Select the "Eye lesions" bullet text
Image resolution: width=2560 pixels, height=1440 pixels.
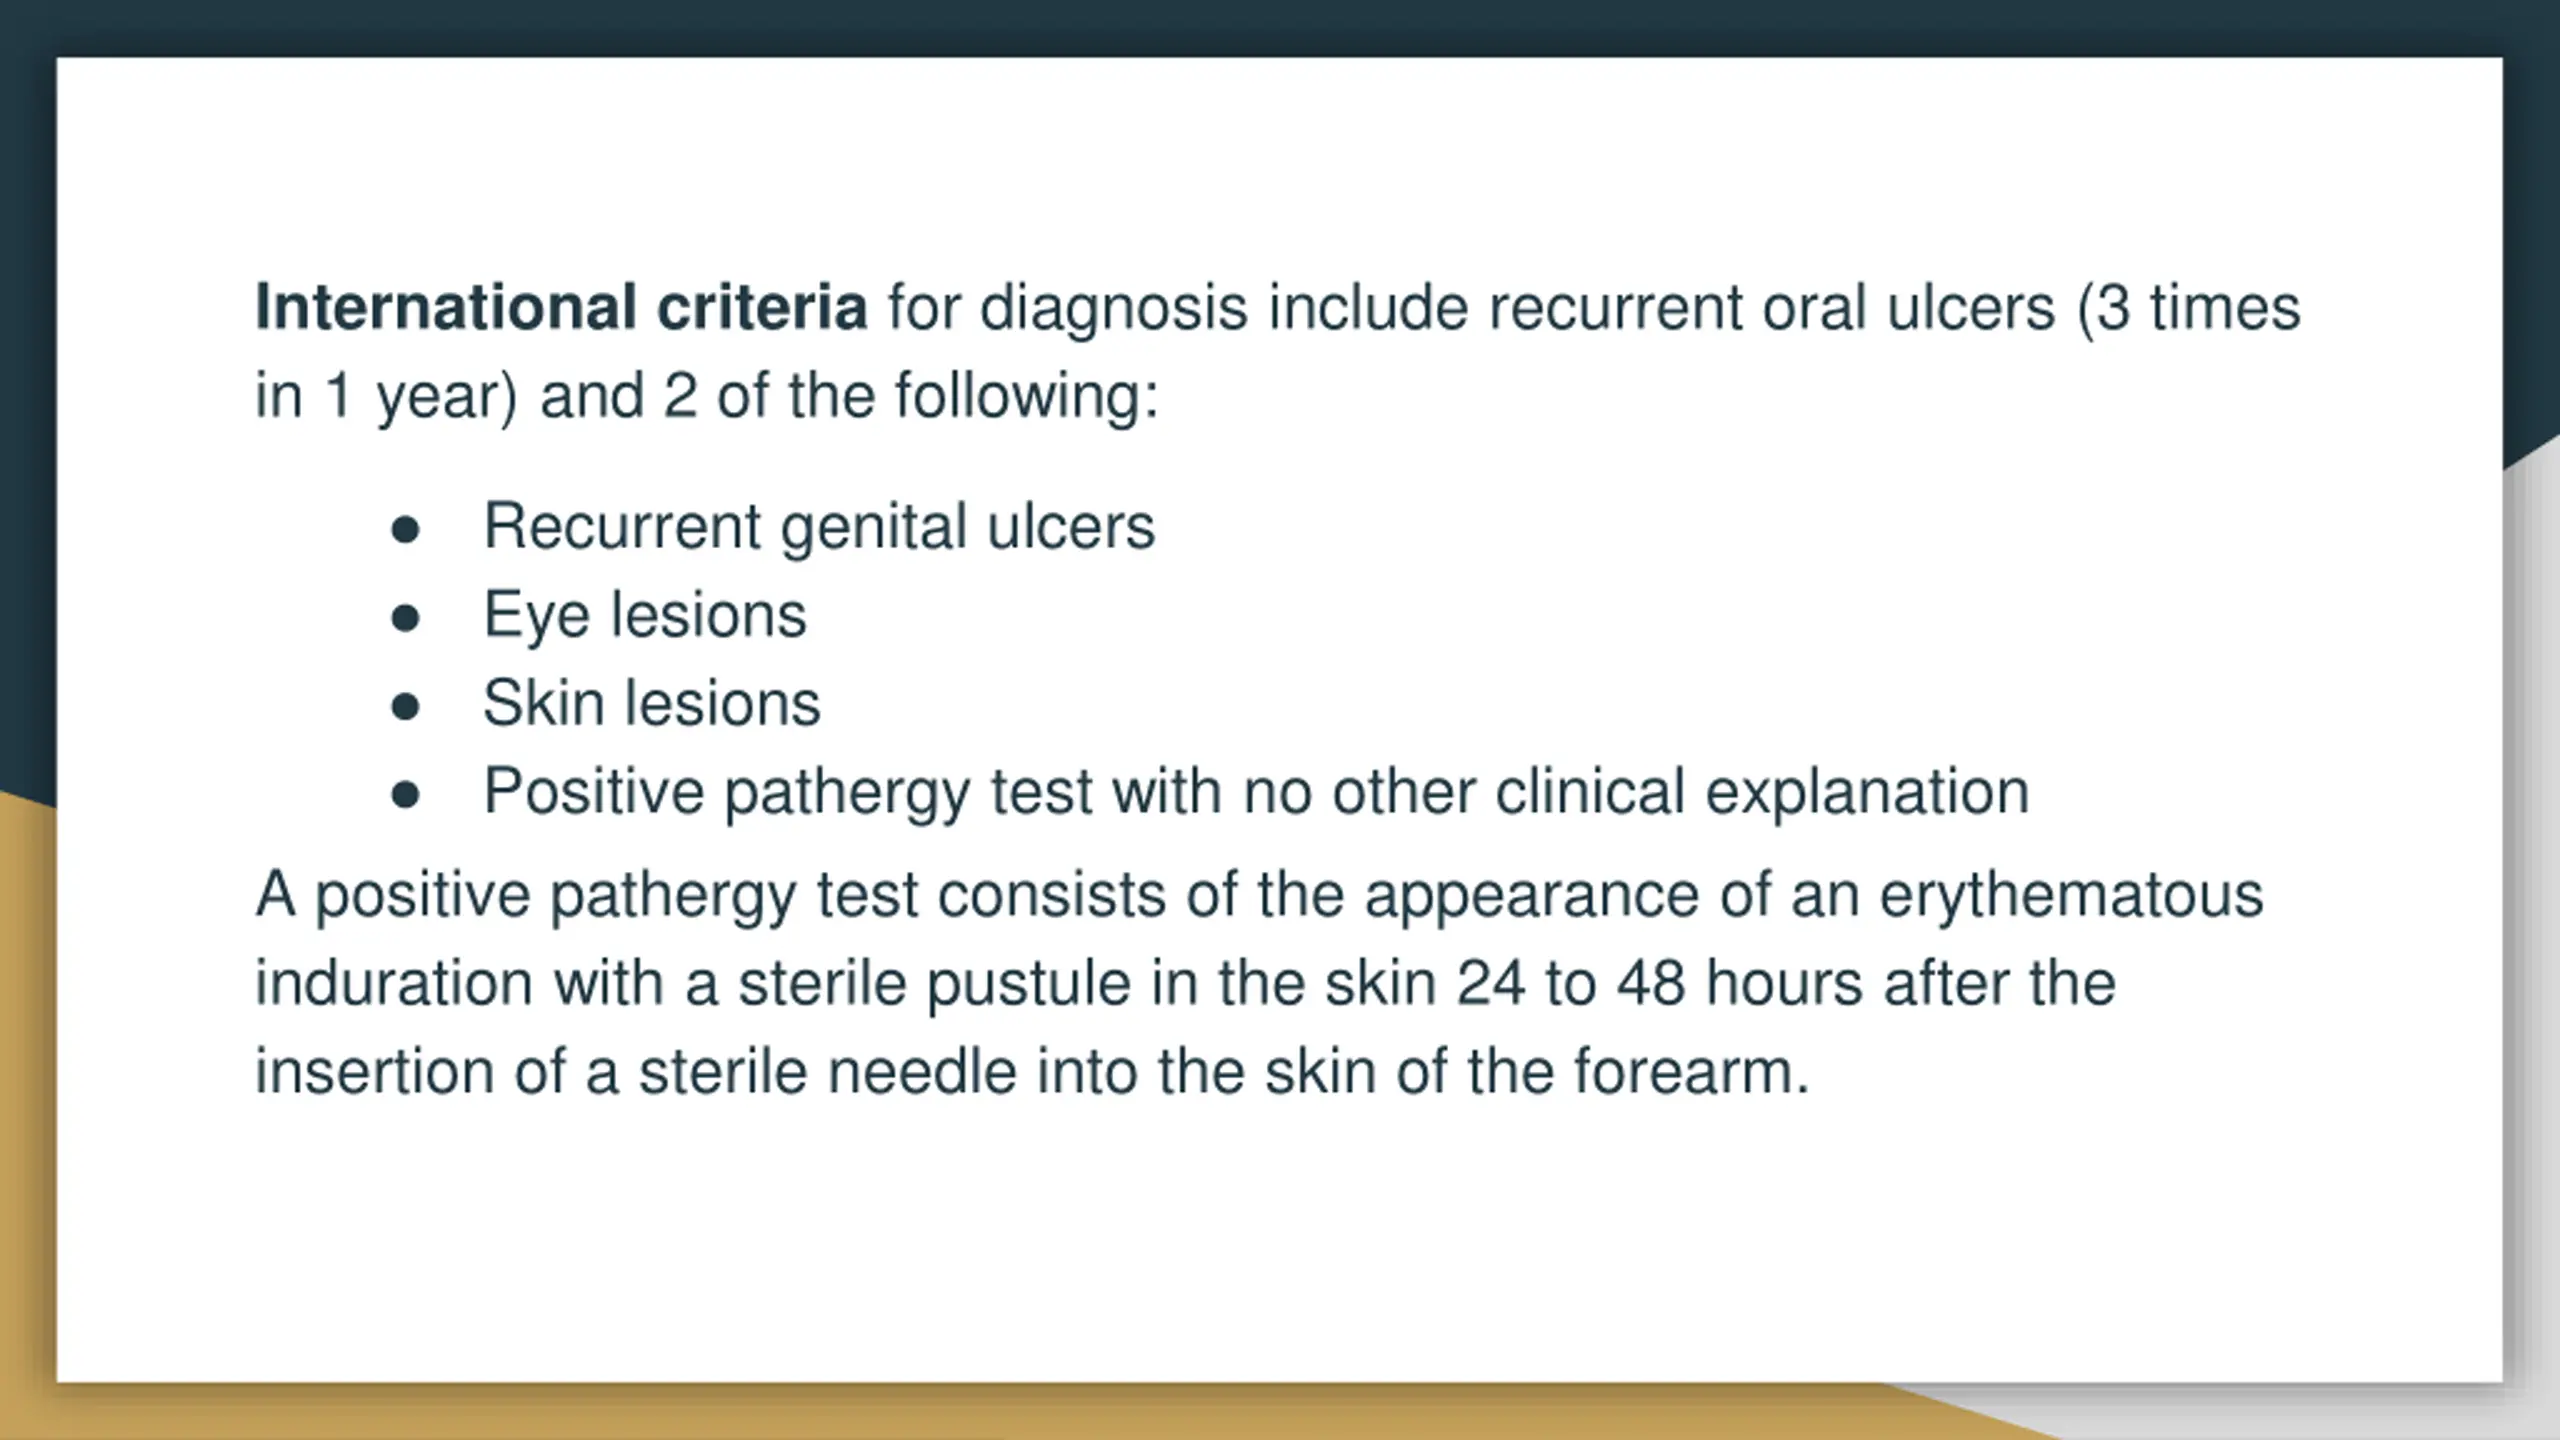645,616
